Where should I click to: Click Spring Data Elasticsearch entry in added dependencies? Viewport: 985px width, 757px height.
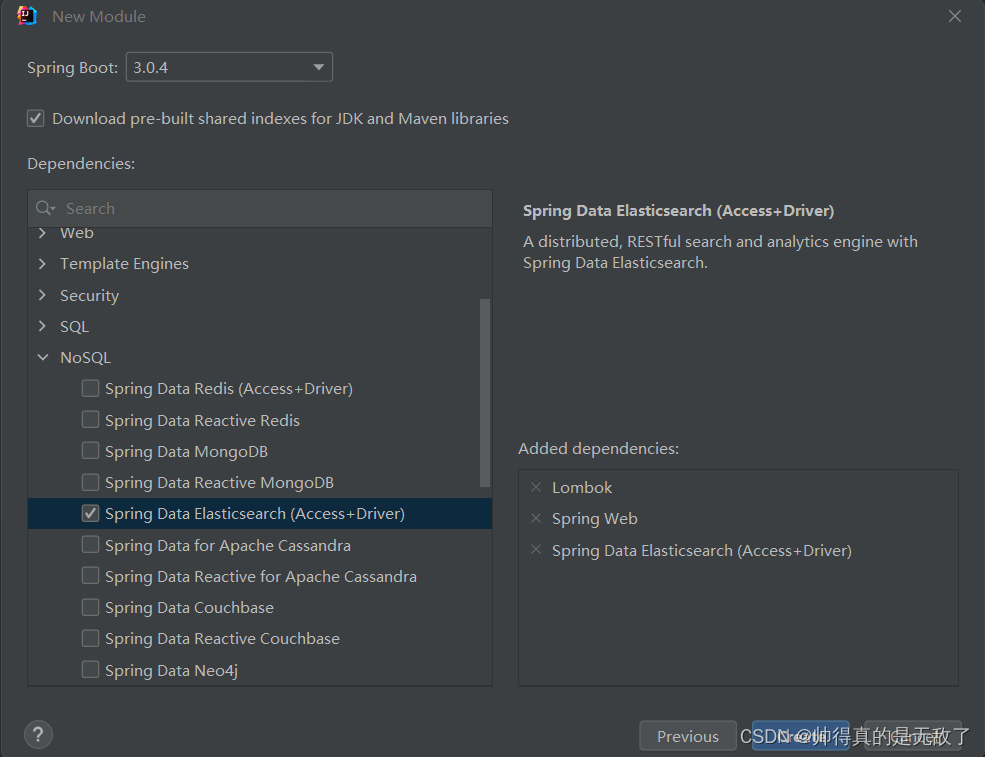(x=702, y=551)
